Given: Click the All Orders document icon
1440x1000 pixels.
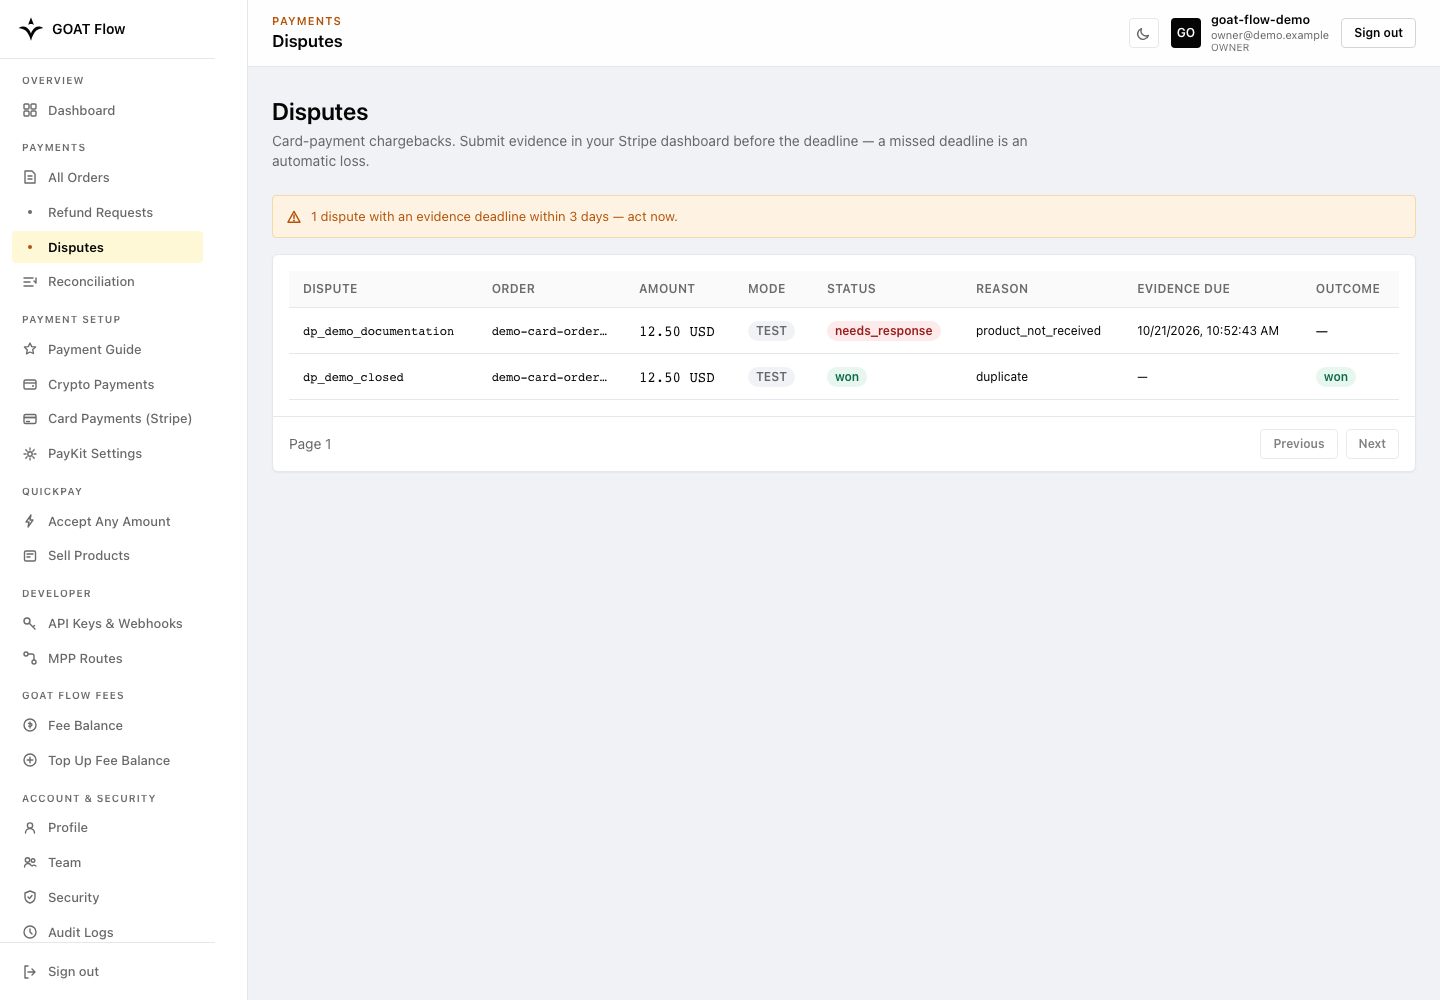Looking at the screenshot, I should 30,177.
